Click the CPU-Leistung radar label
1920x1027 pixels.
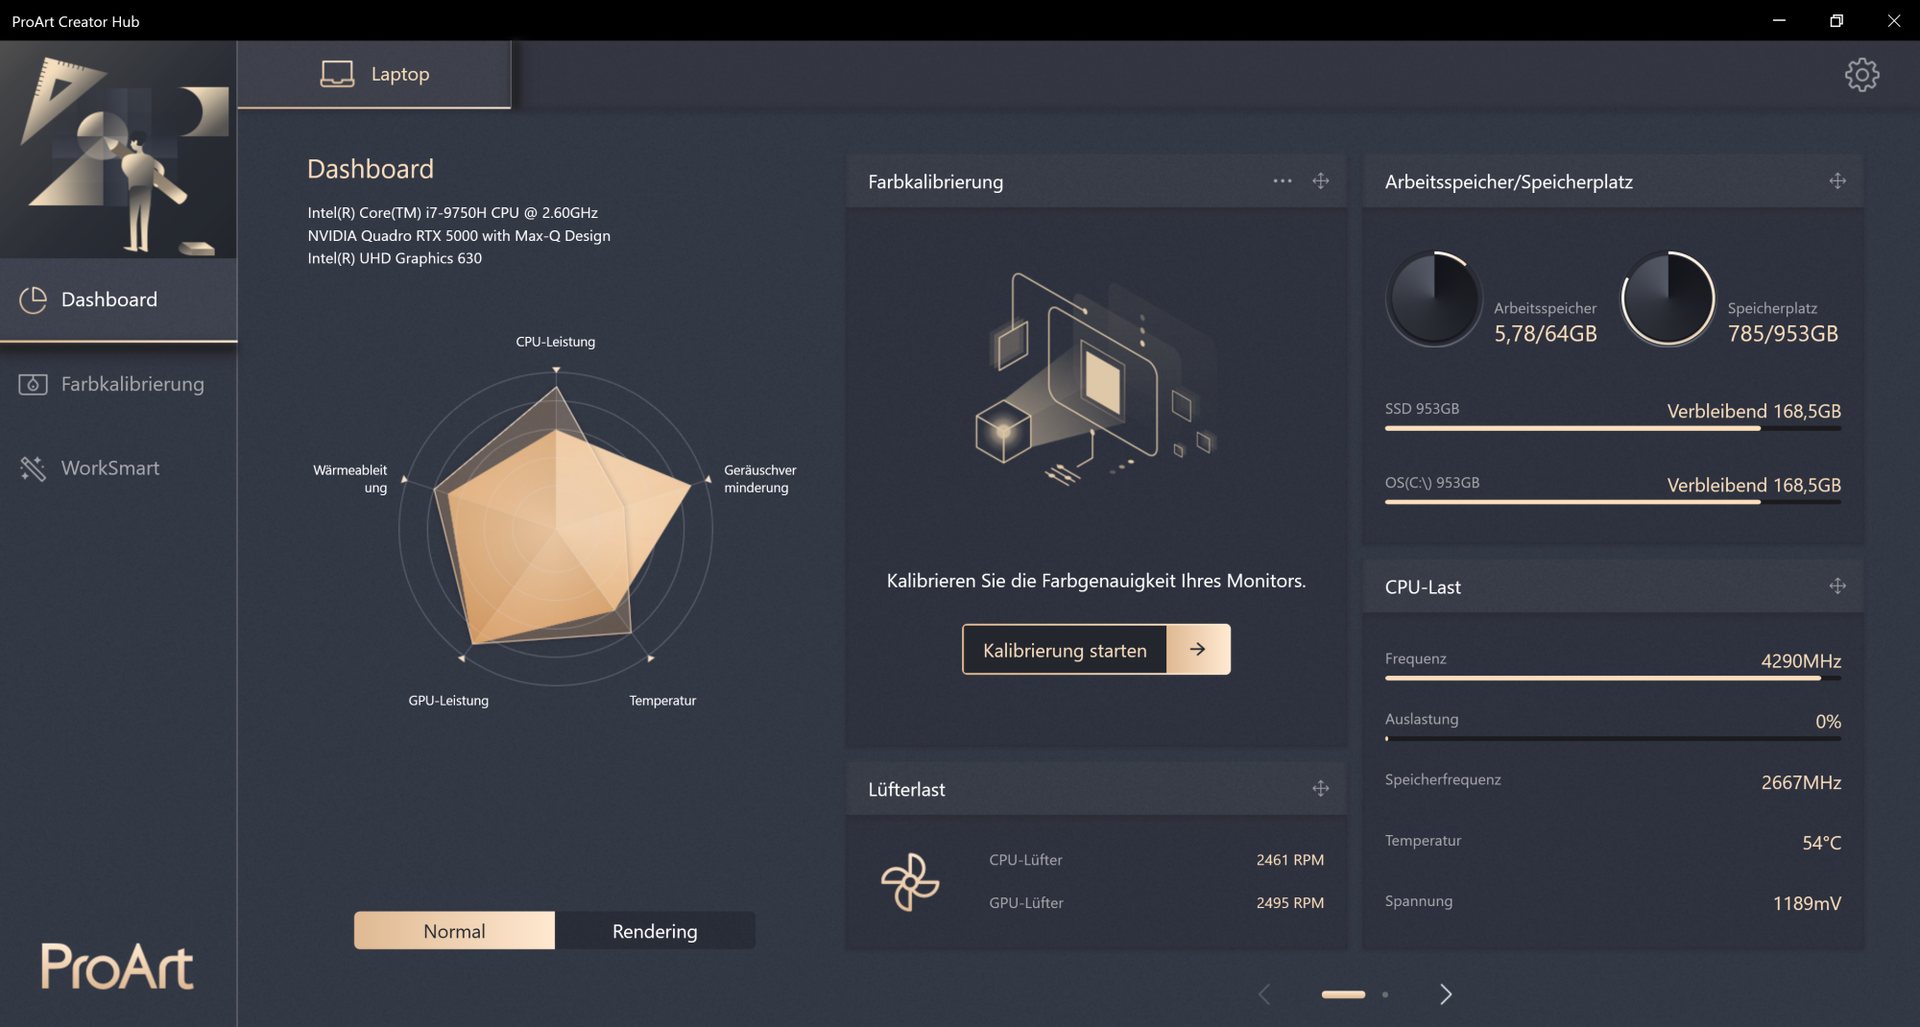[555, 342]
